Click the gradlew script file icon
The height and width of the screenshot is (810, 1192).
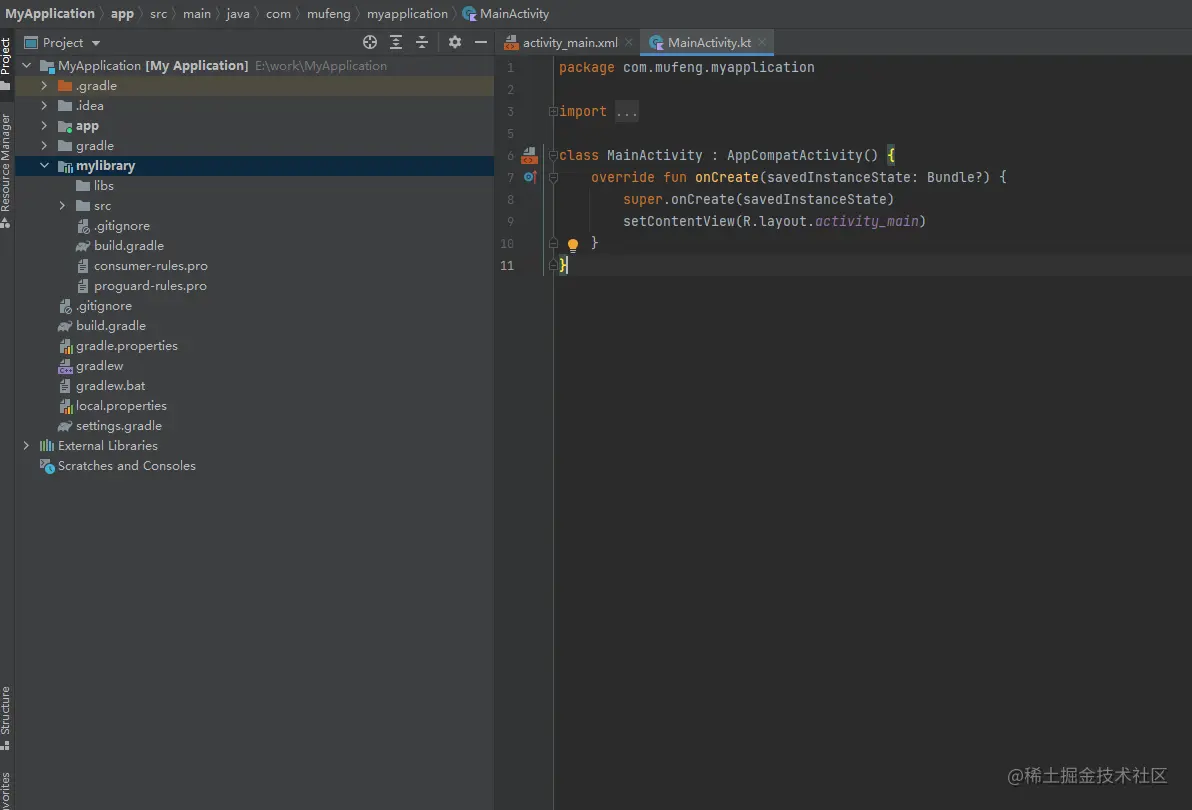(x=65, y=366)
